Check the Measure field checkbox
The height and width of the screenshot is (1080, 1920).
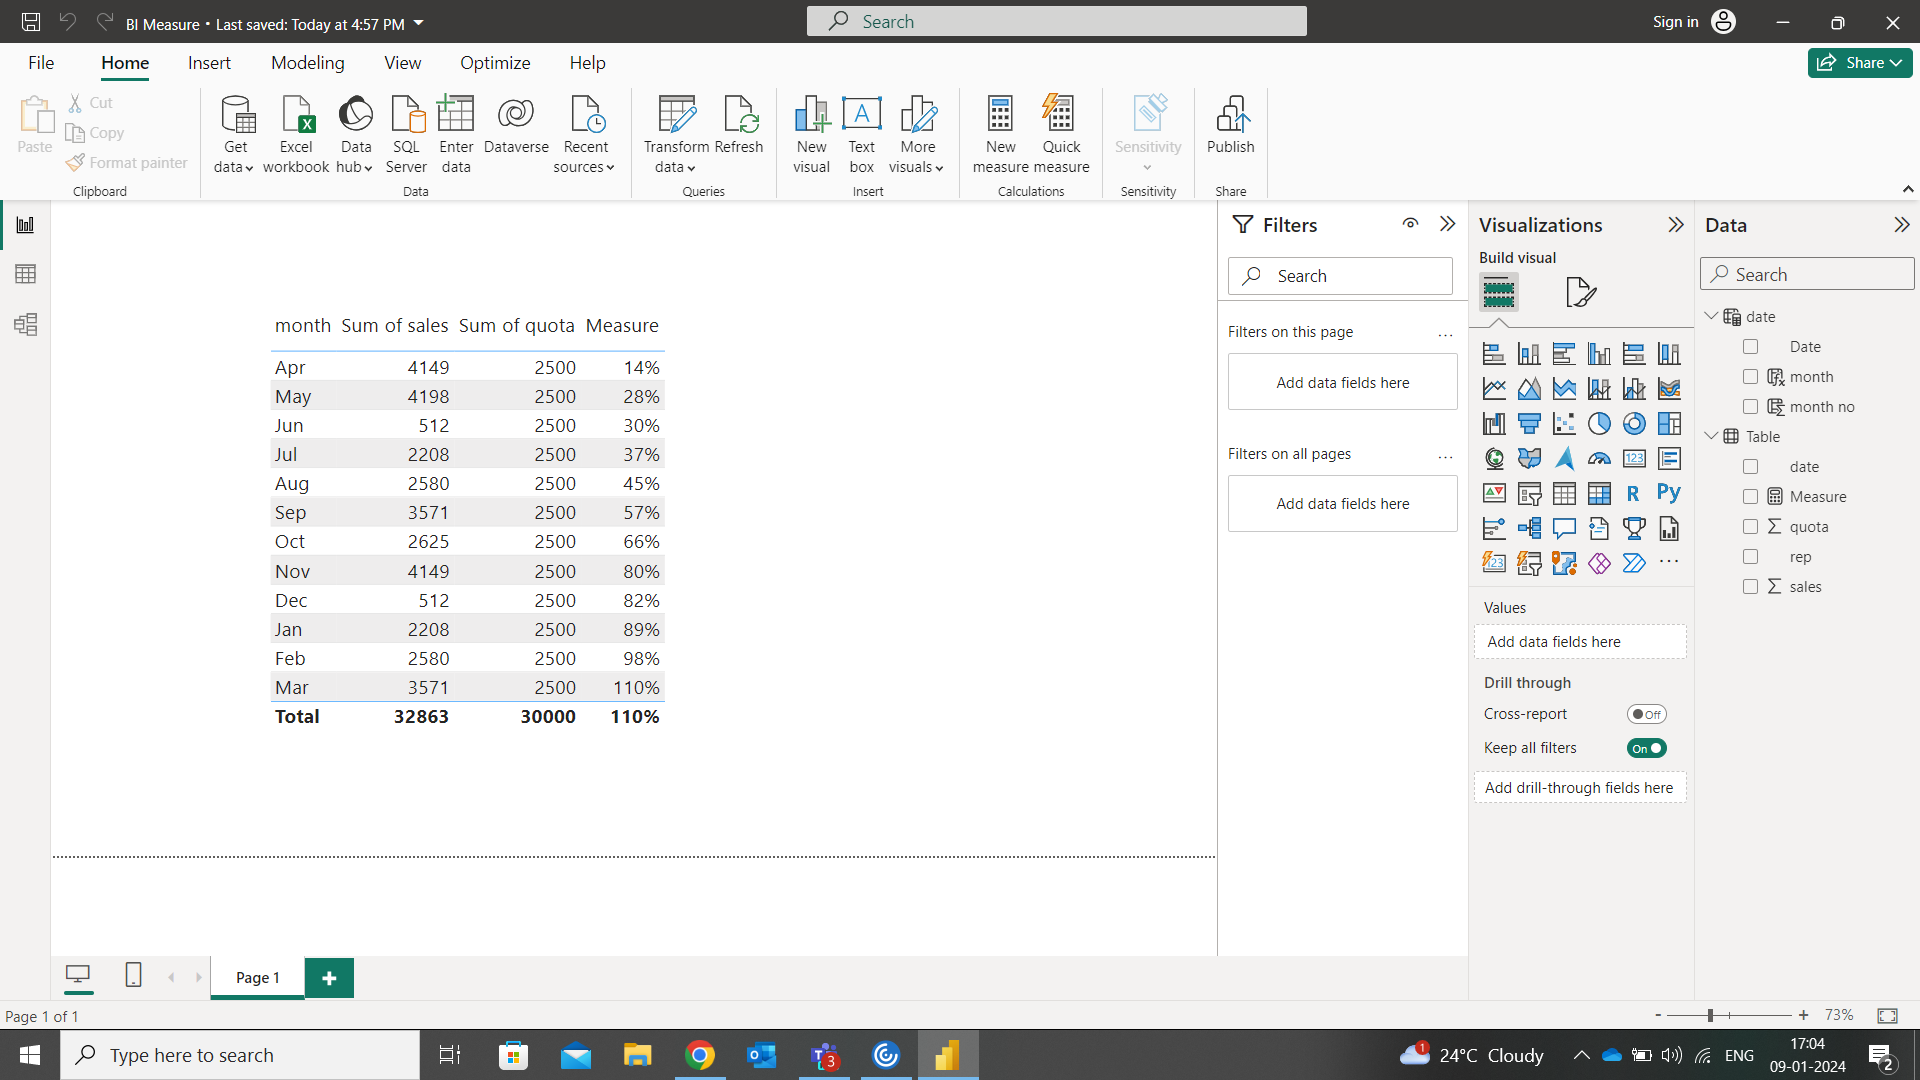pyautogui.click(x=1750, y=497)
